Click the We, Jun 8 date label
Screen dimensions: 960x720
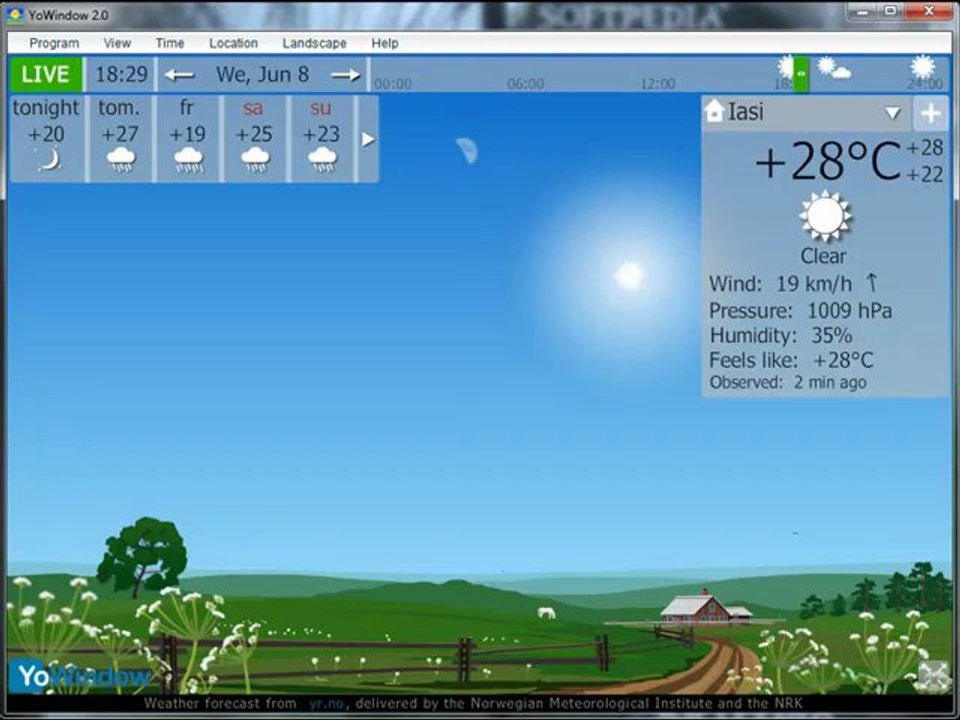[x=262, y=75]
